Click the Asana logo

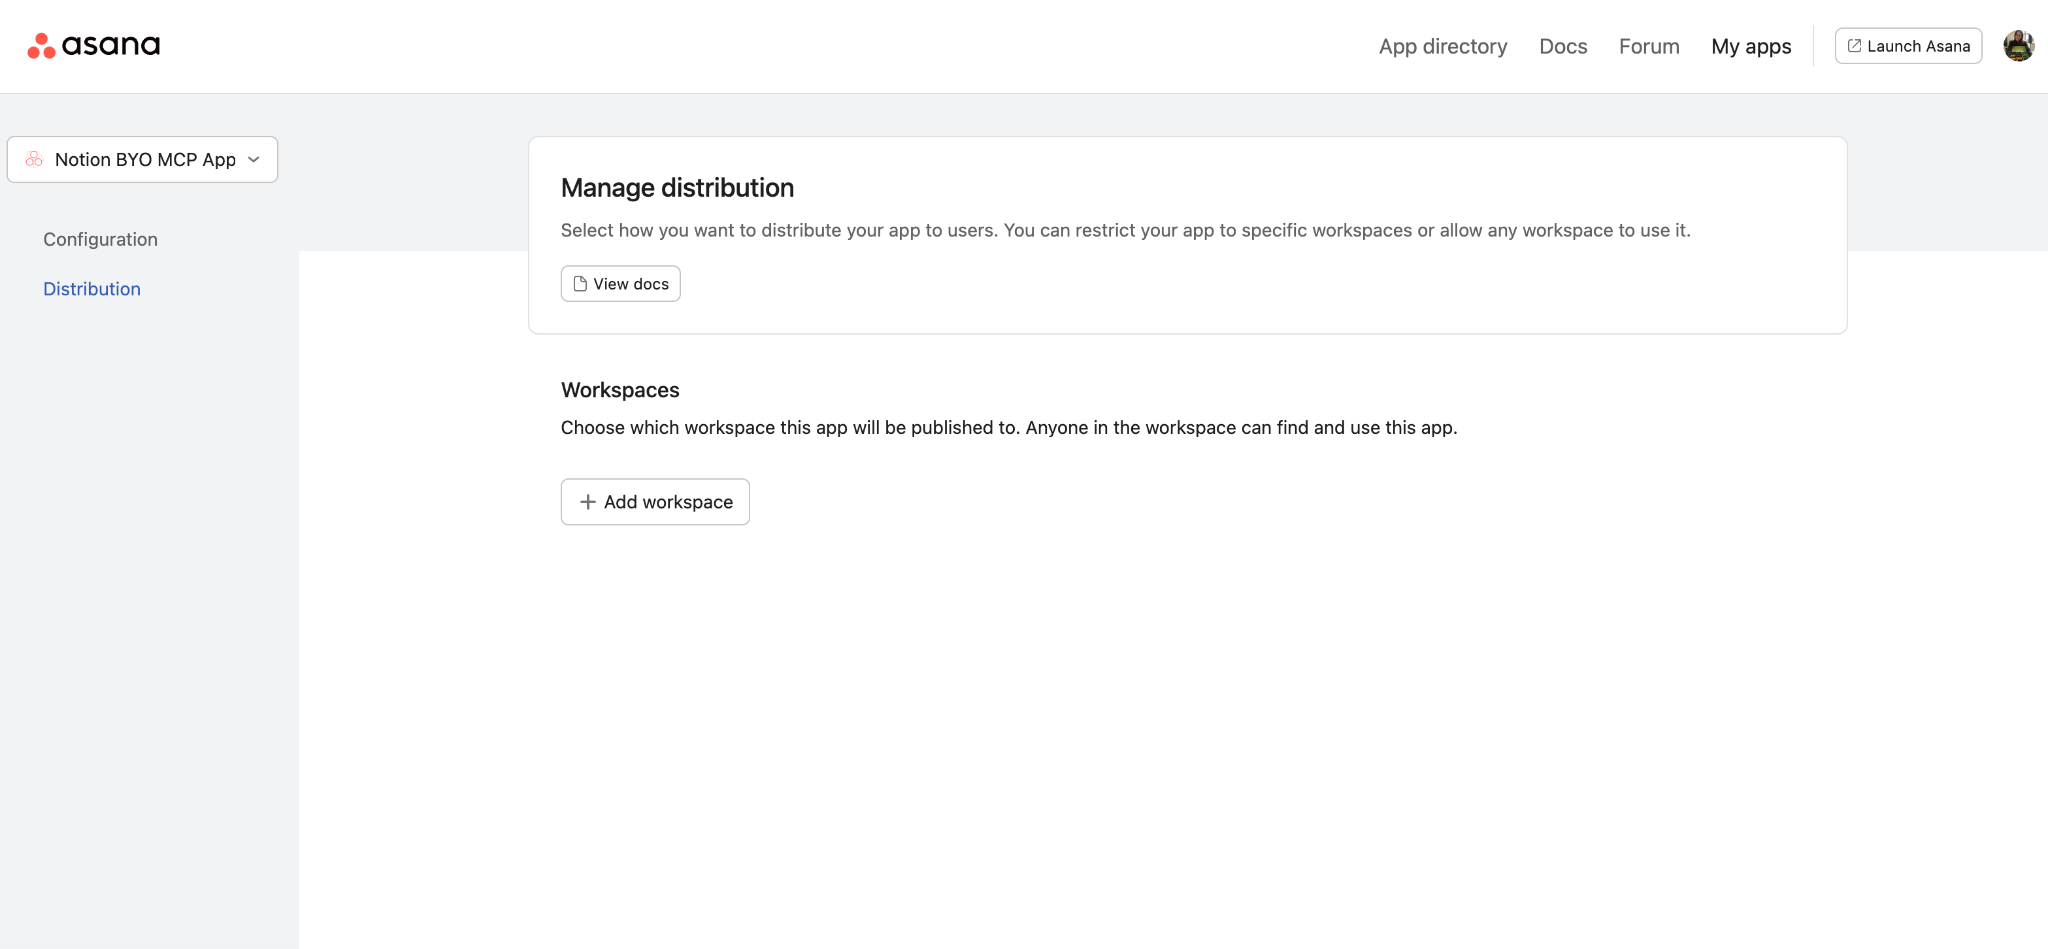pyautogui.click(x=93, y=46)
